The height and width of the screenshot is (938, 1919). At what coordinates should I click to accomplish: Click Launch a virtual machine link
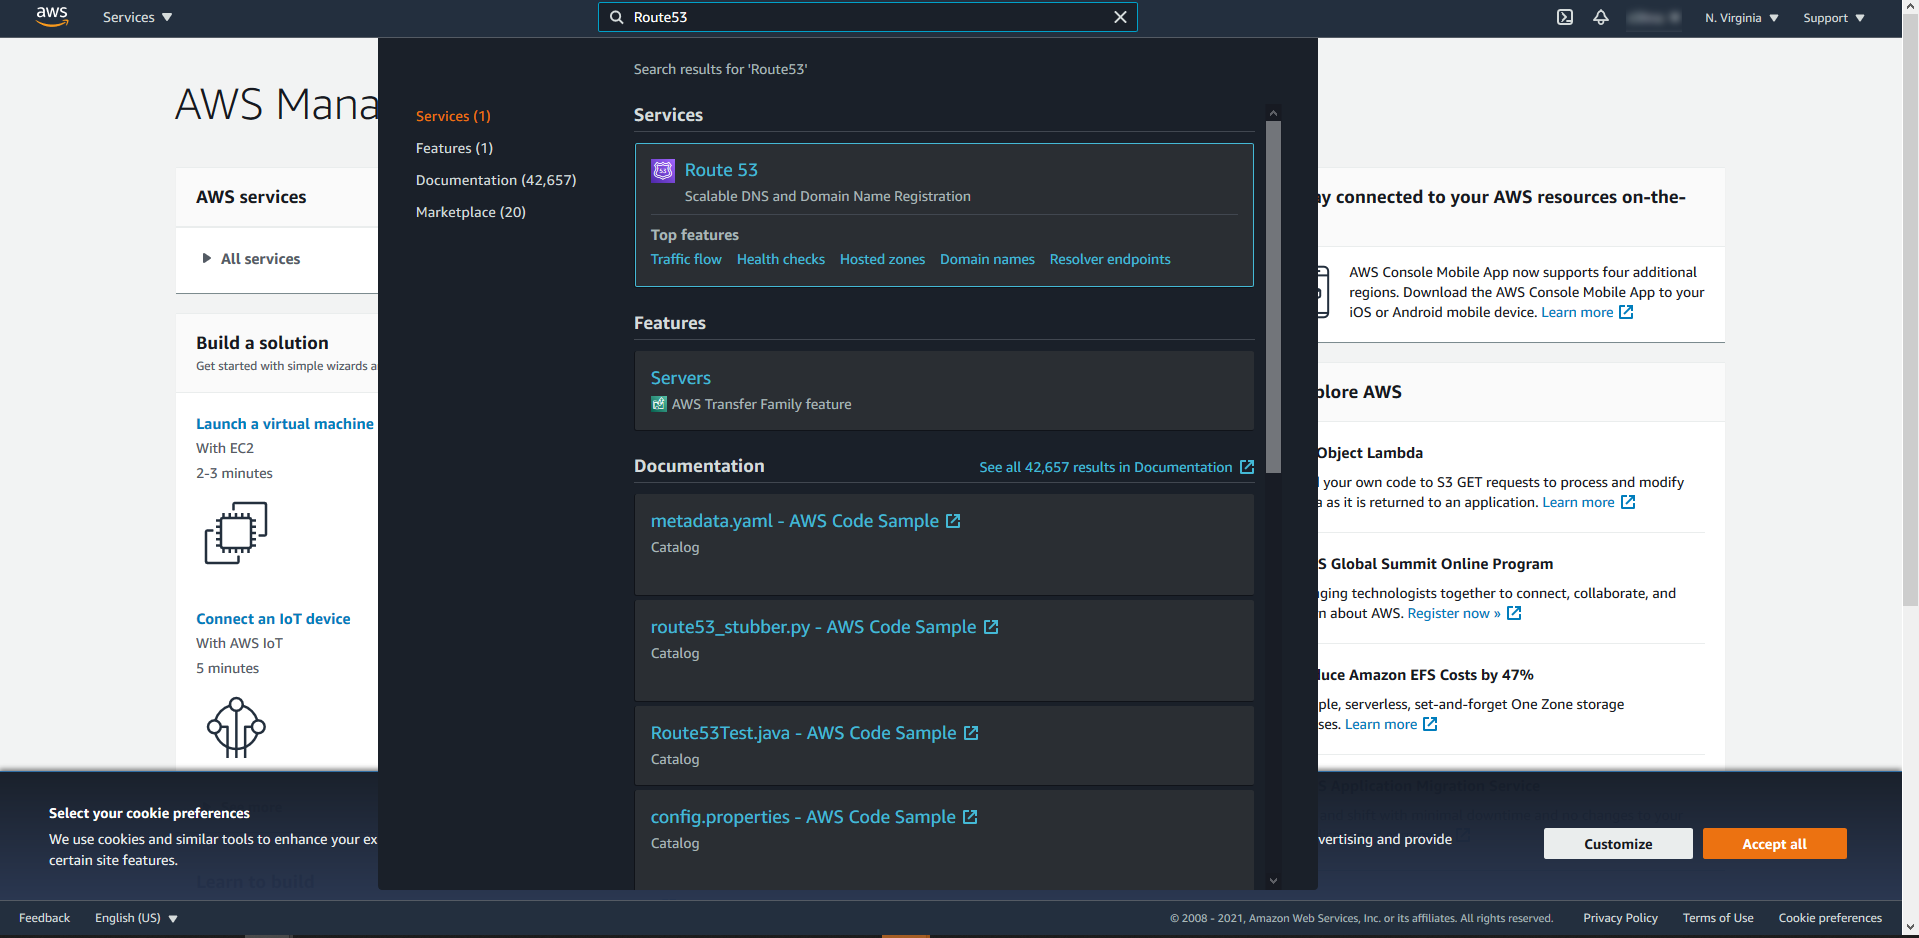click(285, 424)
